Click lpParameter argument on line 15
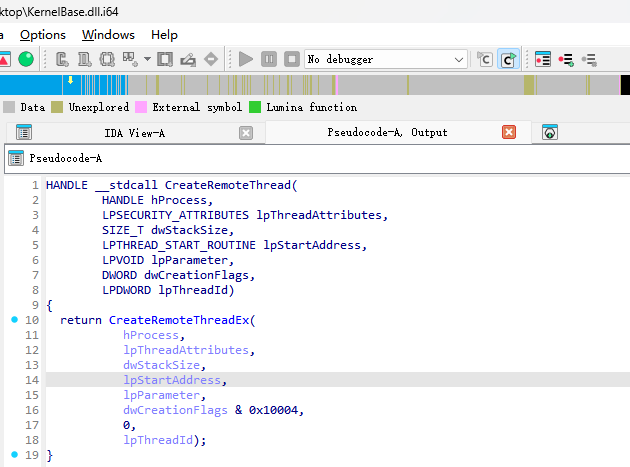Image resolution: width=630 pixels, height=467 pixels. (x=161, y=395)
